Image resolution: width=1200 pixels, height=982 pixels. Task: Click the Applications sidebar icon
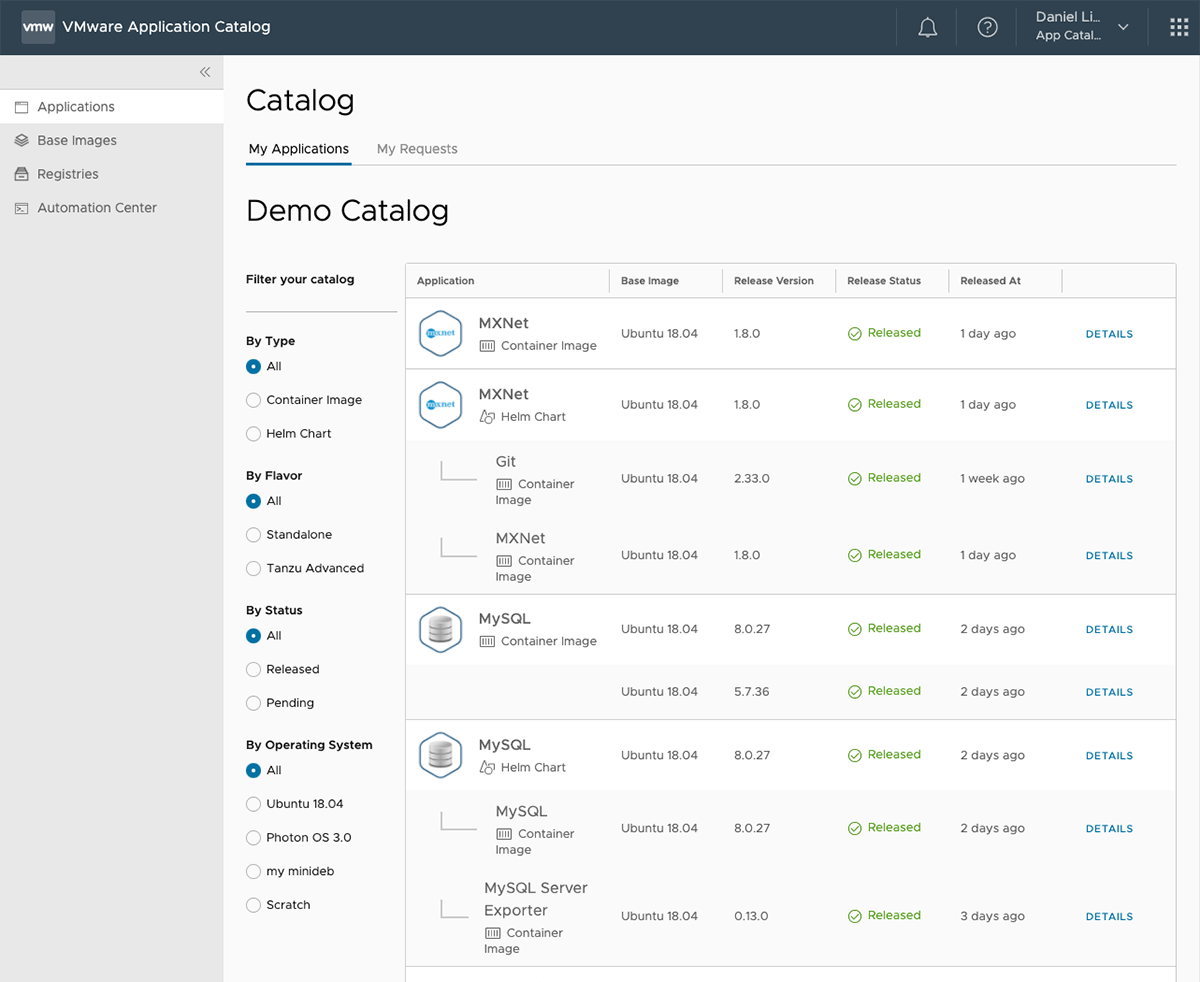[21, 107]
